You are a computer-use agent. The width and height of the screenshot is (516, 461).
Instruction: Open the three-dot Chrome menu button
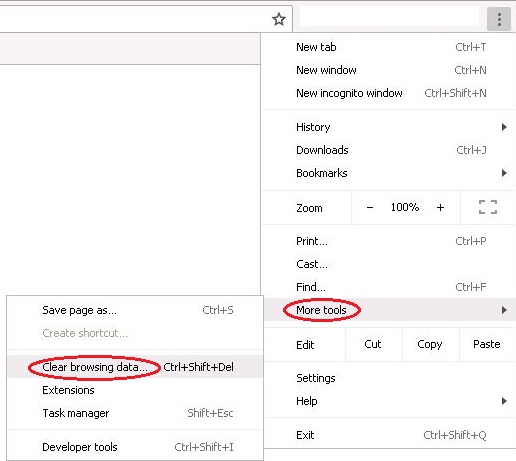(x=499, y=19)
